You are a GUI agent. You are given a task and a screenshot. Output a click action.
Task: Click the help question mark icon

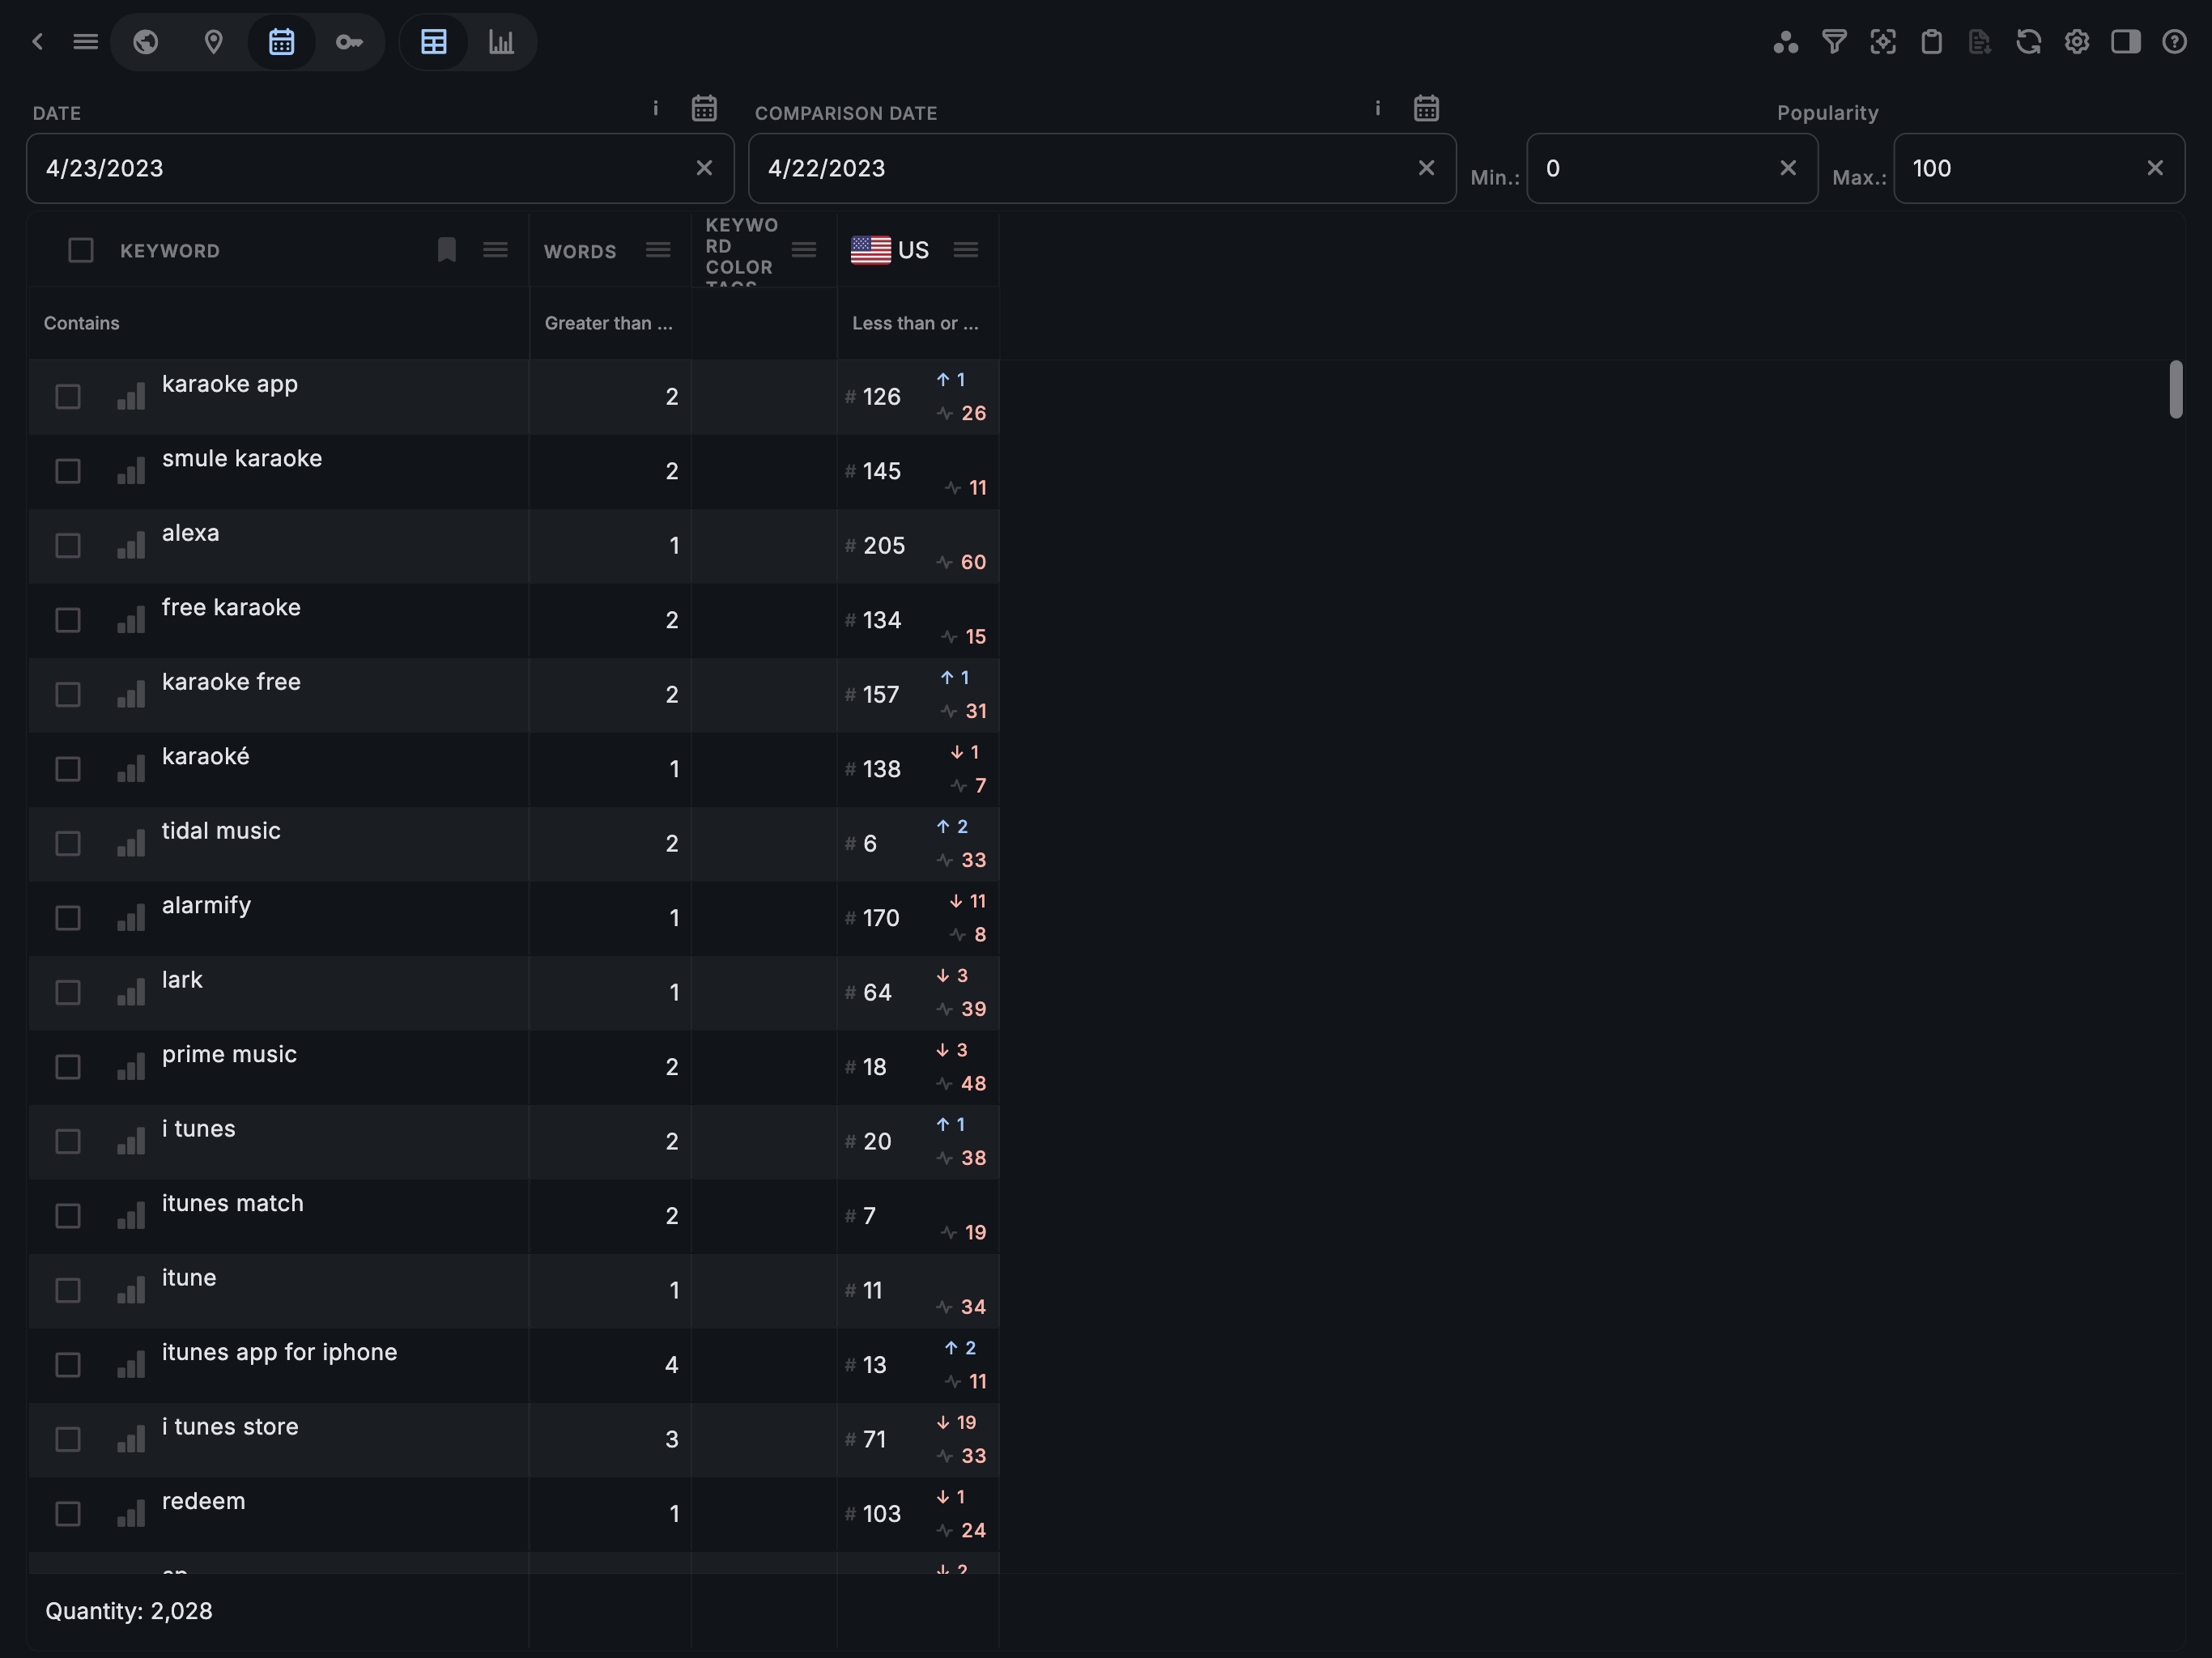click(2174, 42)
